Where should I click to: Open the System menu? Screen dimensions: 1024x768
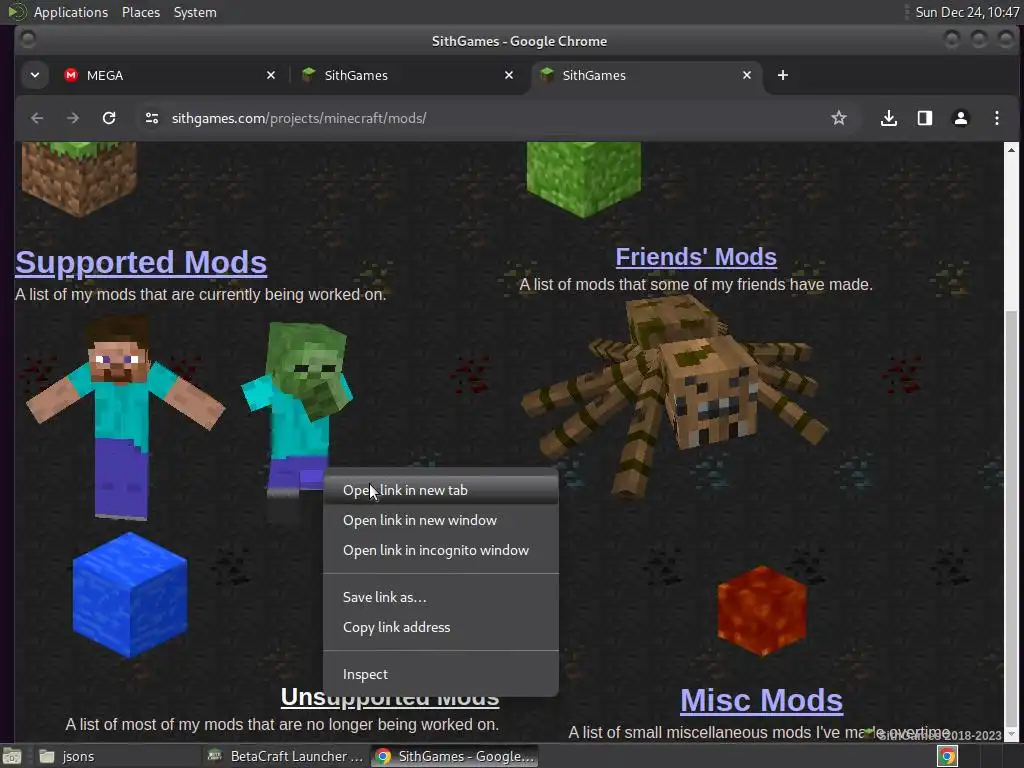tap(195, 12)
